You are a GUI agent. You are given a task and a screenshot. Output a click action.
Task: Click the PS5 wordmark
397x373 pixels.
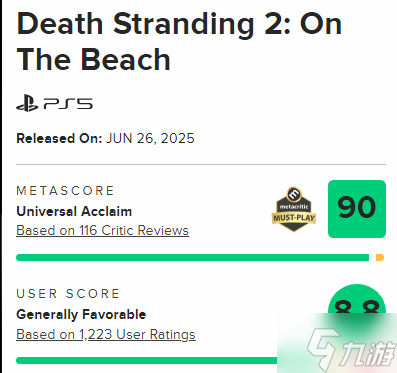(x=68, y=104)
